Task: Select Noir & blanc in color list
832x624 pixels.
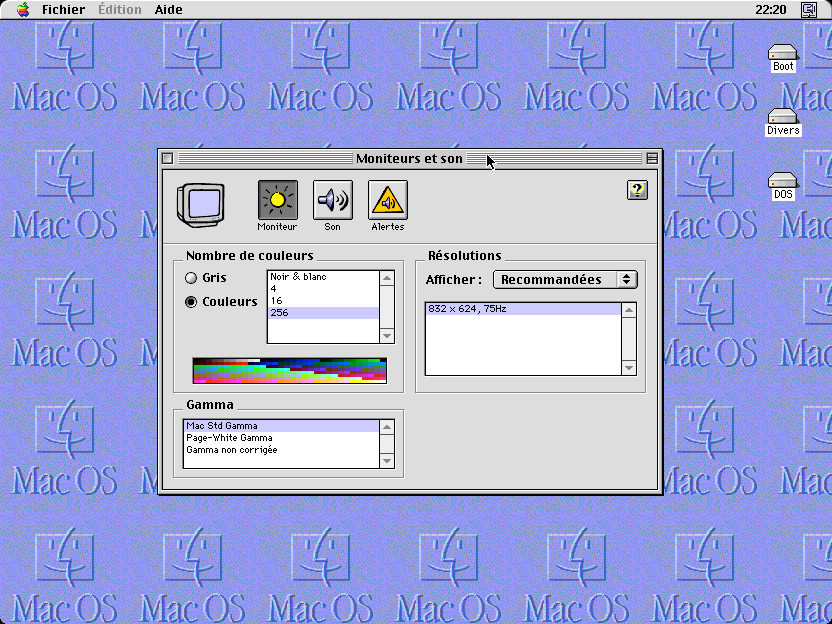Action: click(323, 276)
